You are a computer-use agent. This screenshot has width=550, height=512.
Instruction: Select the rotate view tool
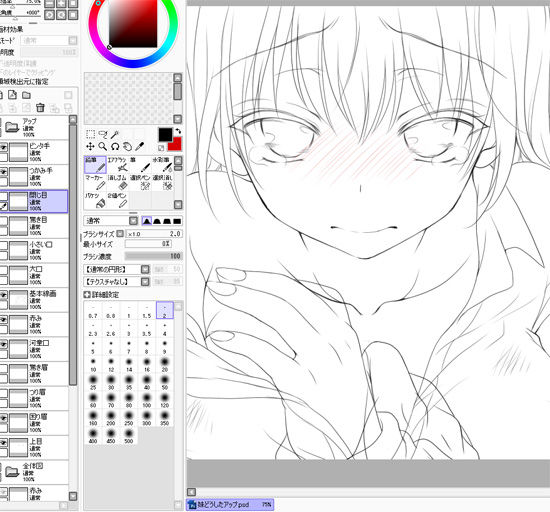point(115,146)
